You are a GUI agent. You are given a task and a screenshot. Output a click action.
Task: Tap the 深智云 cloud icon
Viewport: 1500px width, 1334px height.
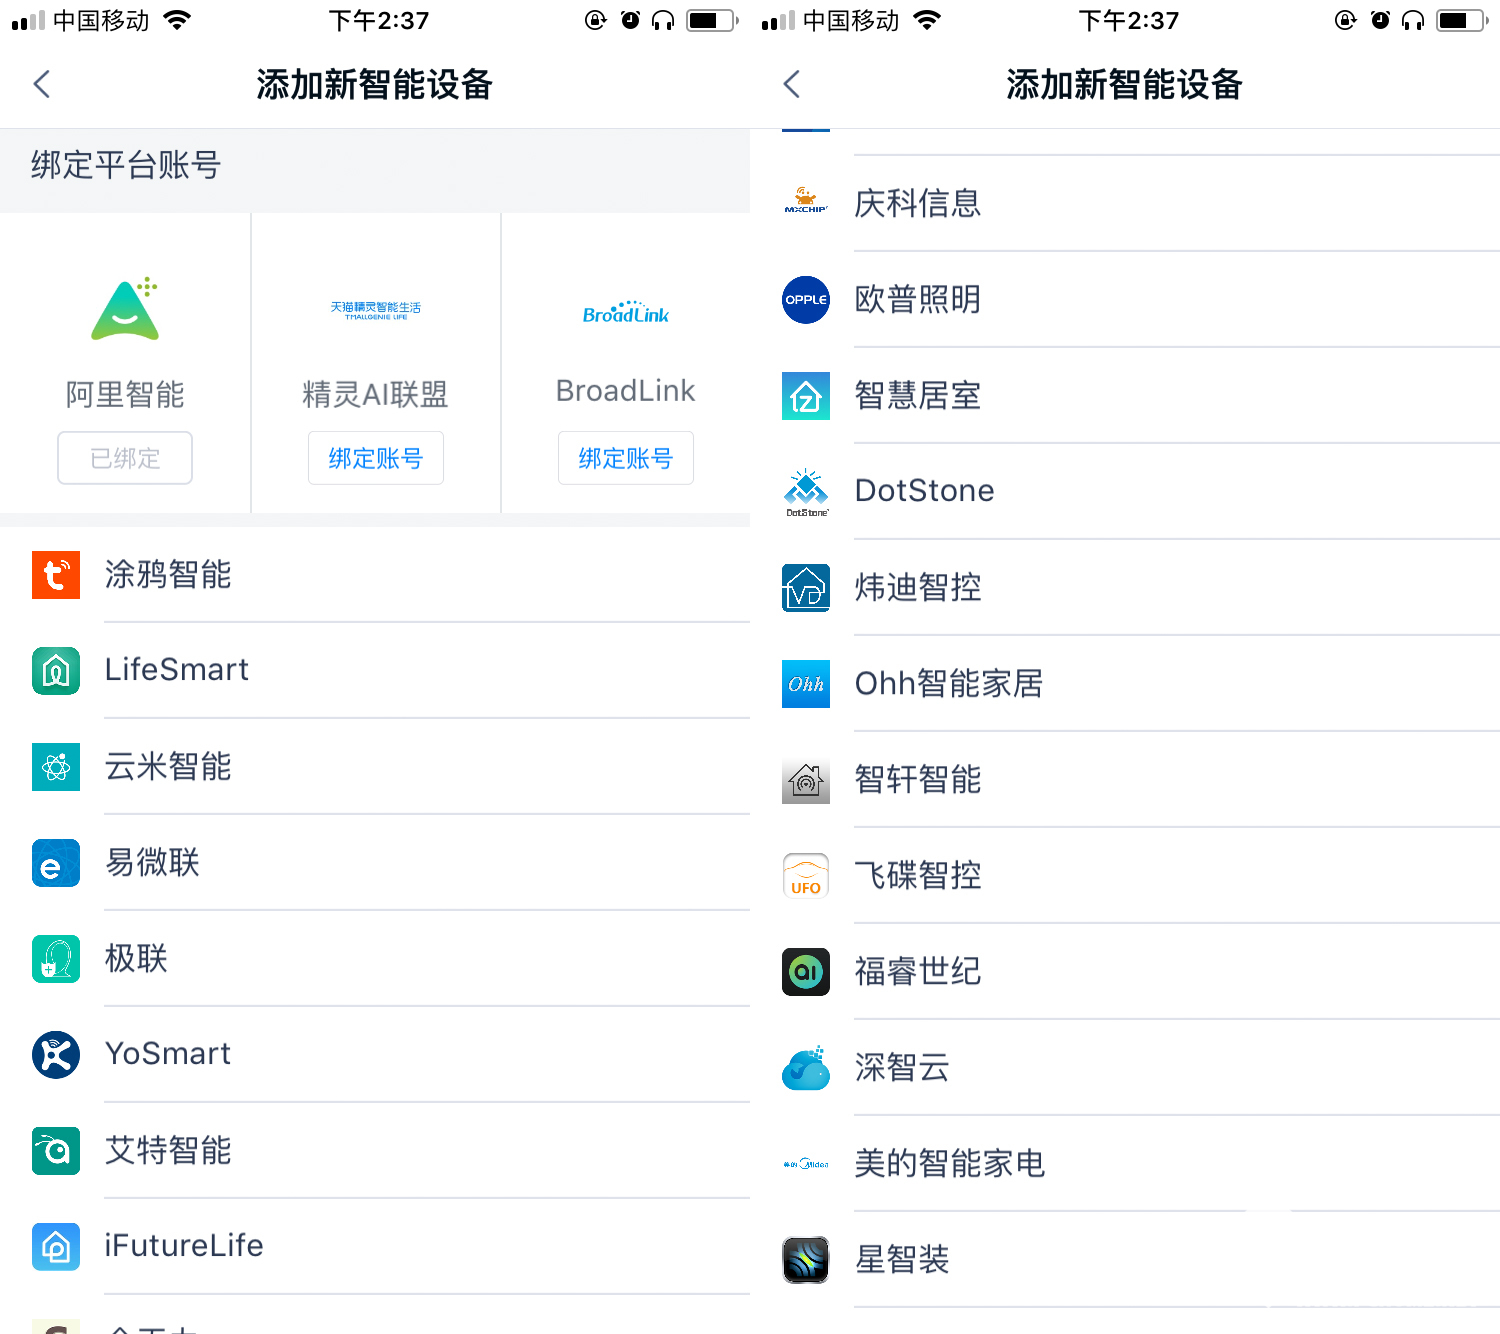pyautogui.click(x=806, y=1068)
